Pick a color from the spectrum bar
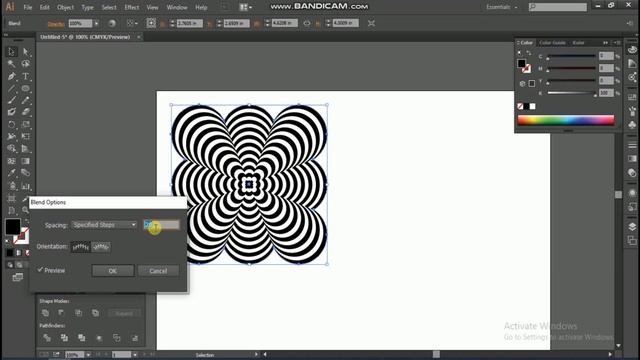640x360 pixels. click(566, 120)
